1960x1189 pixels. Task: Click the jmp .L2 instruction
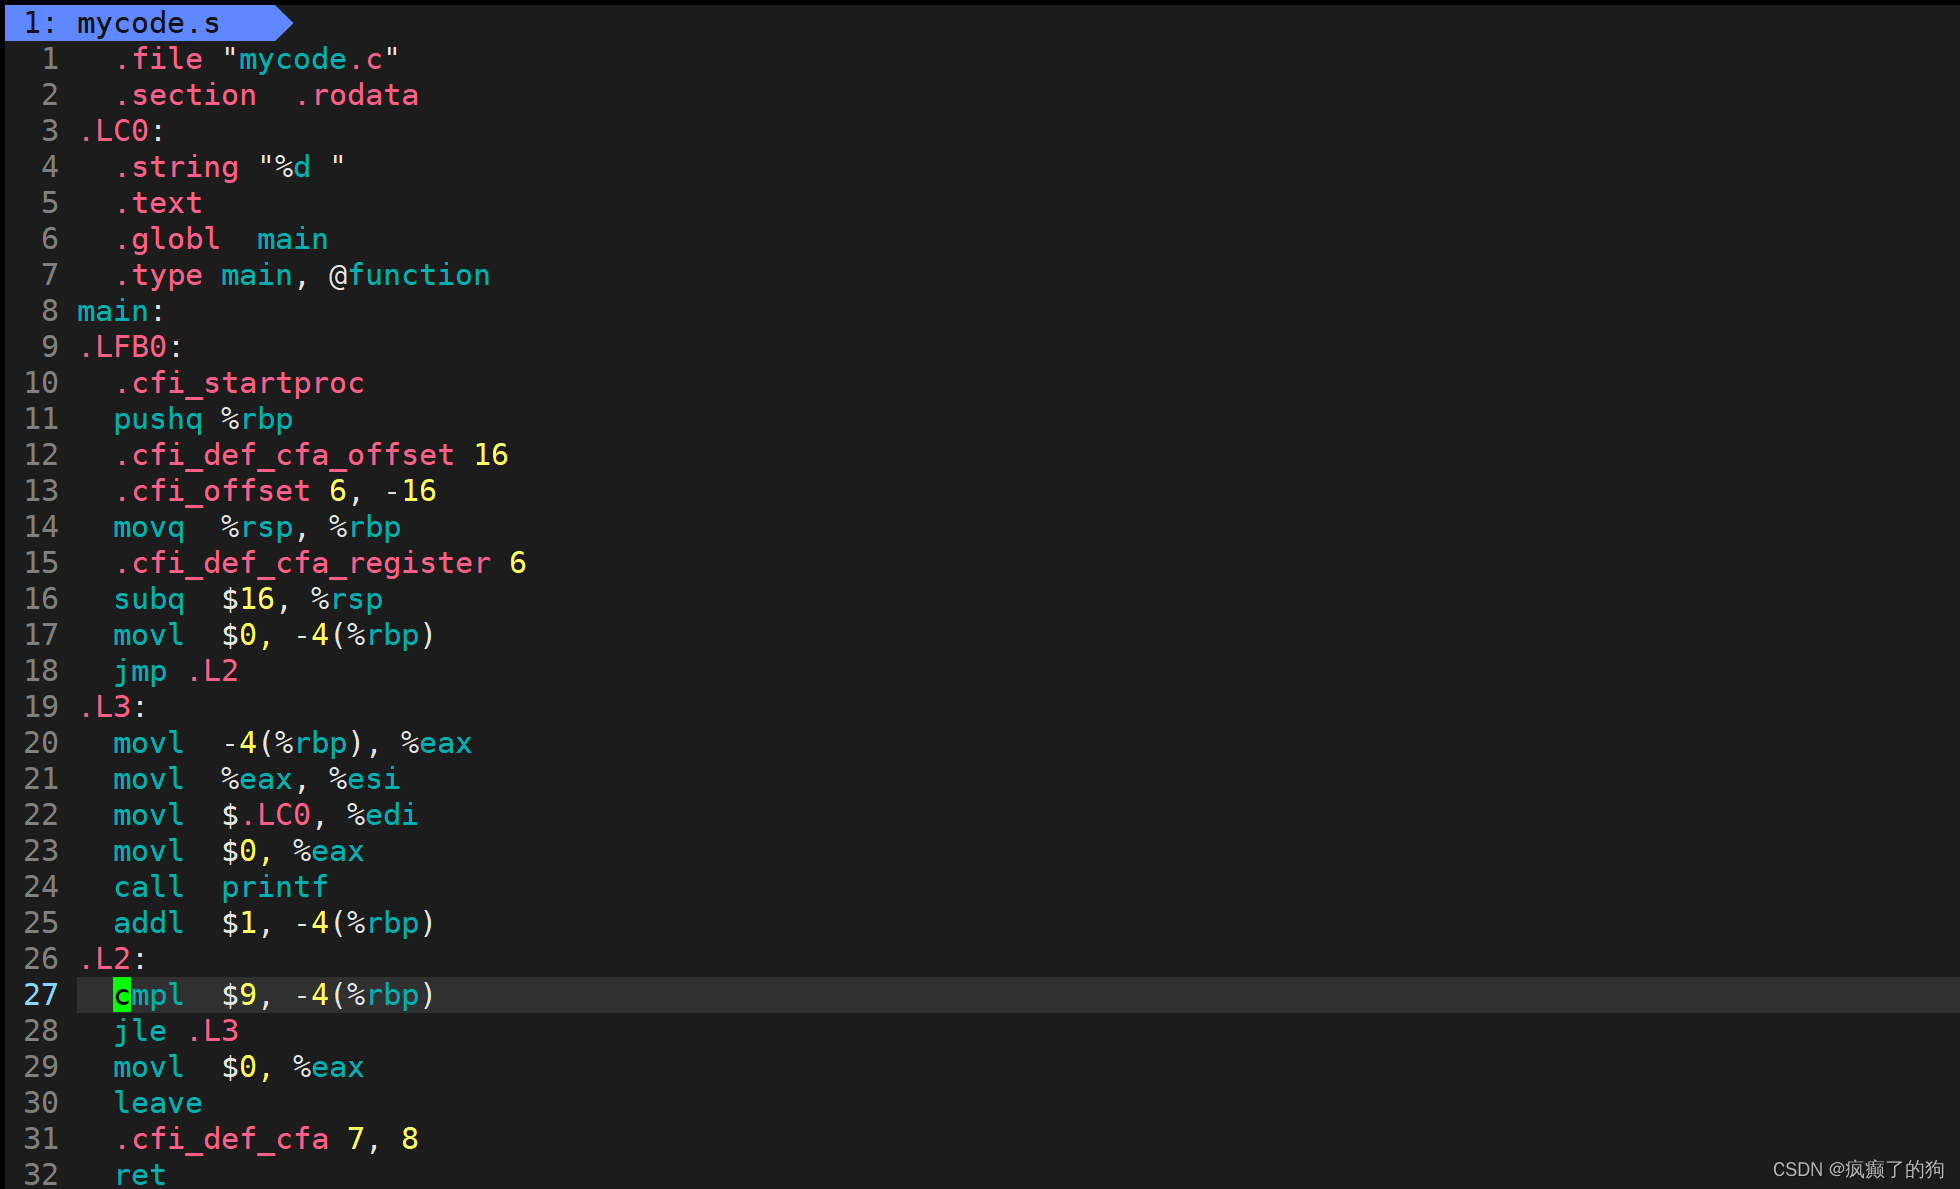pos(176,671)
